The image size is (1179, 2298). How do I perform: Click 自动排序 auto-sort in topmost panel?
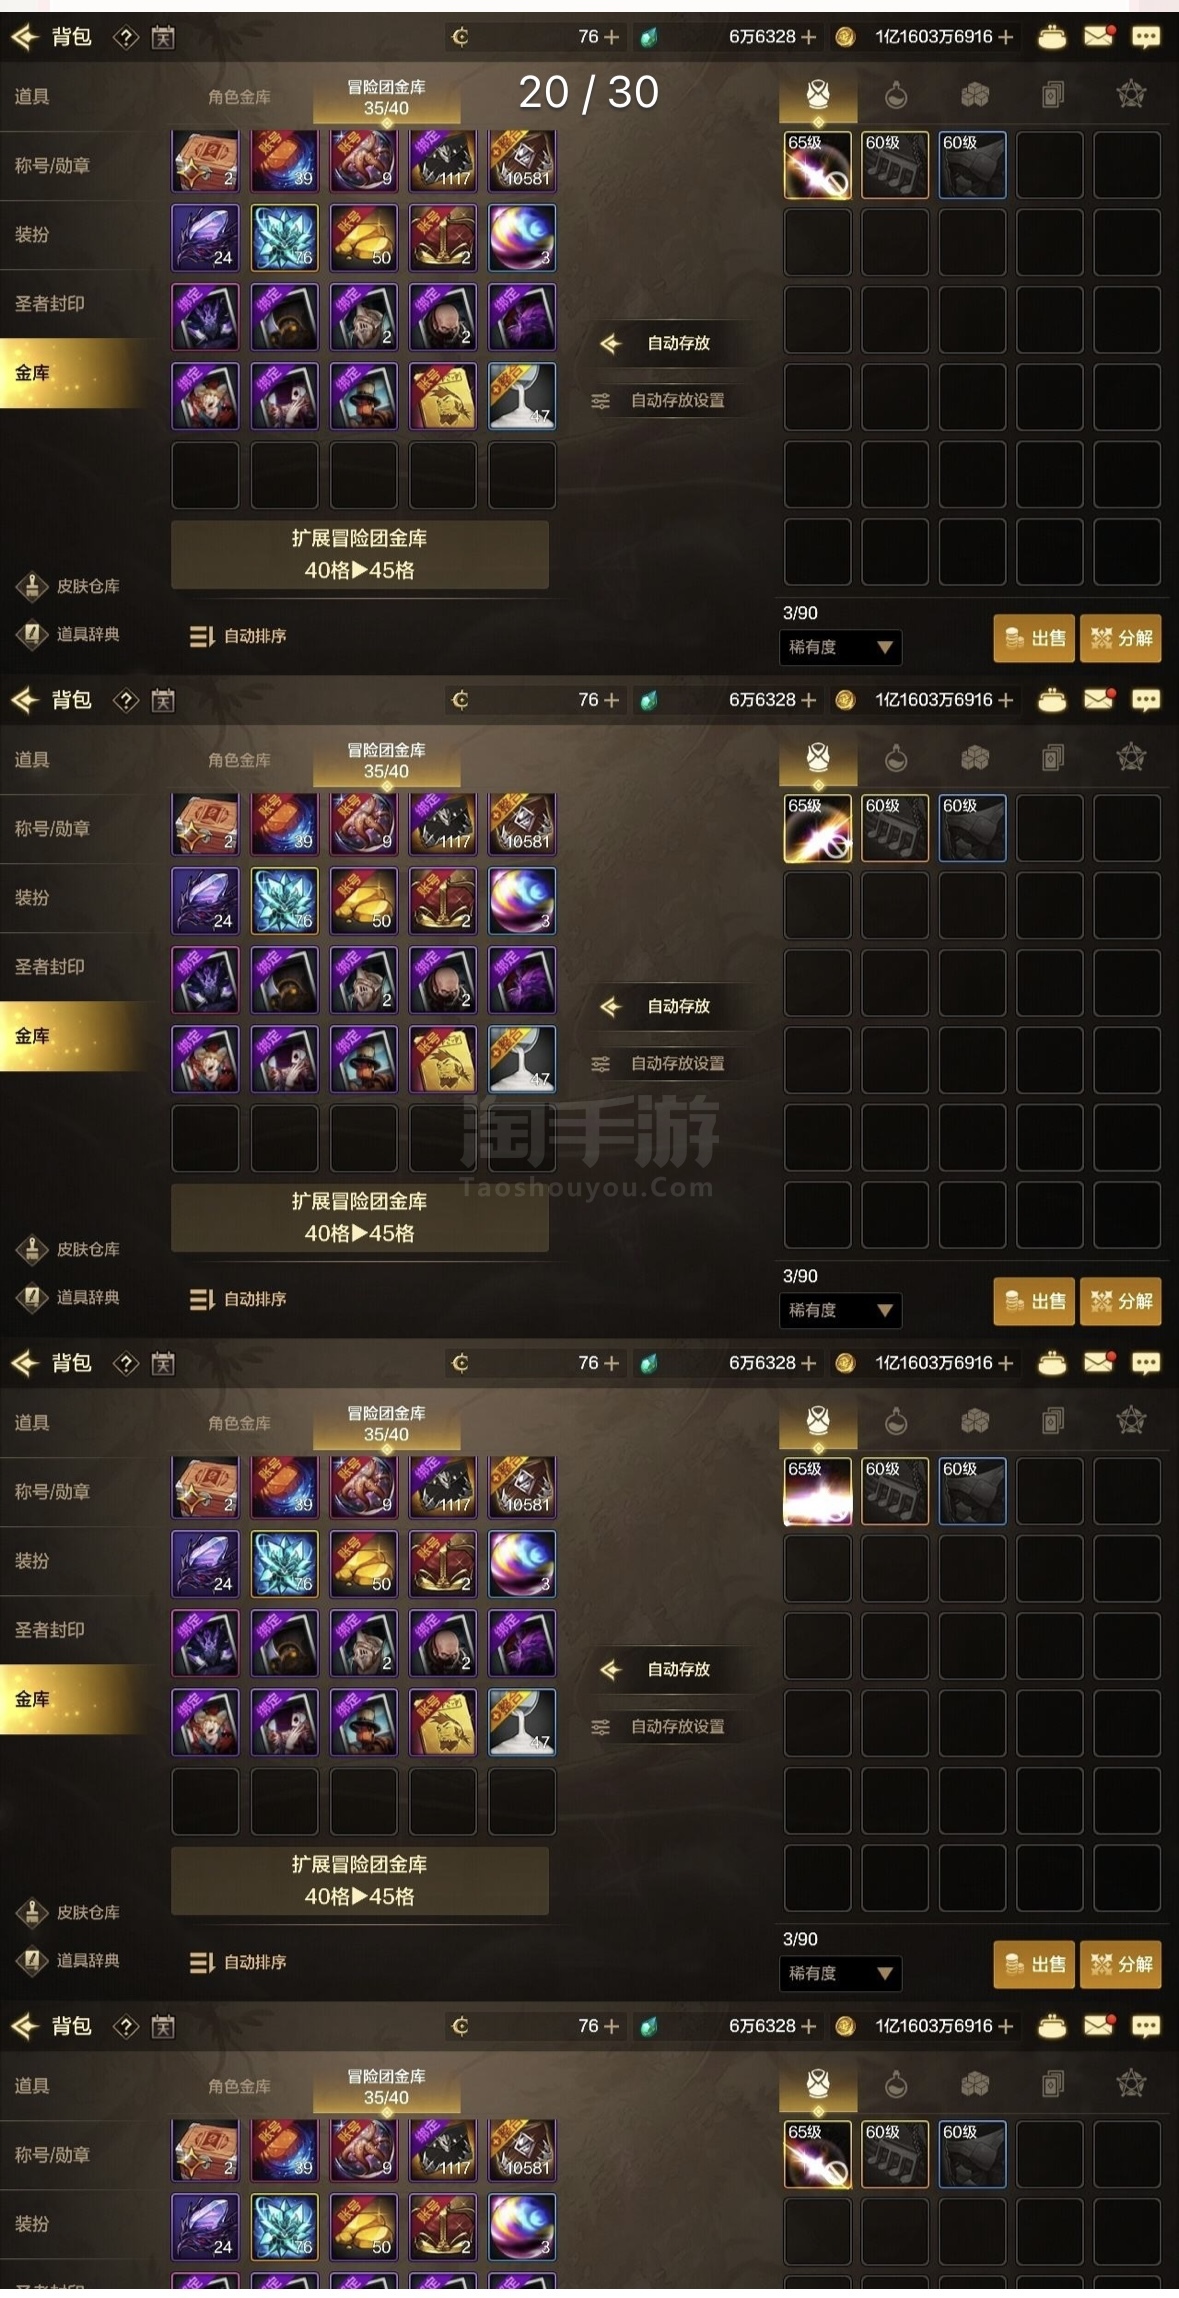(238, 636)
